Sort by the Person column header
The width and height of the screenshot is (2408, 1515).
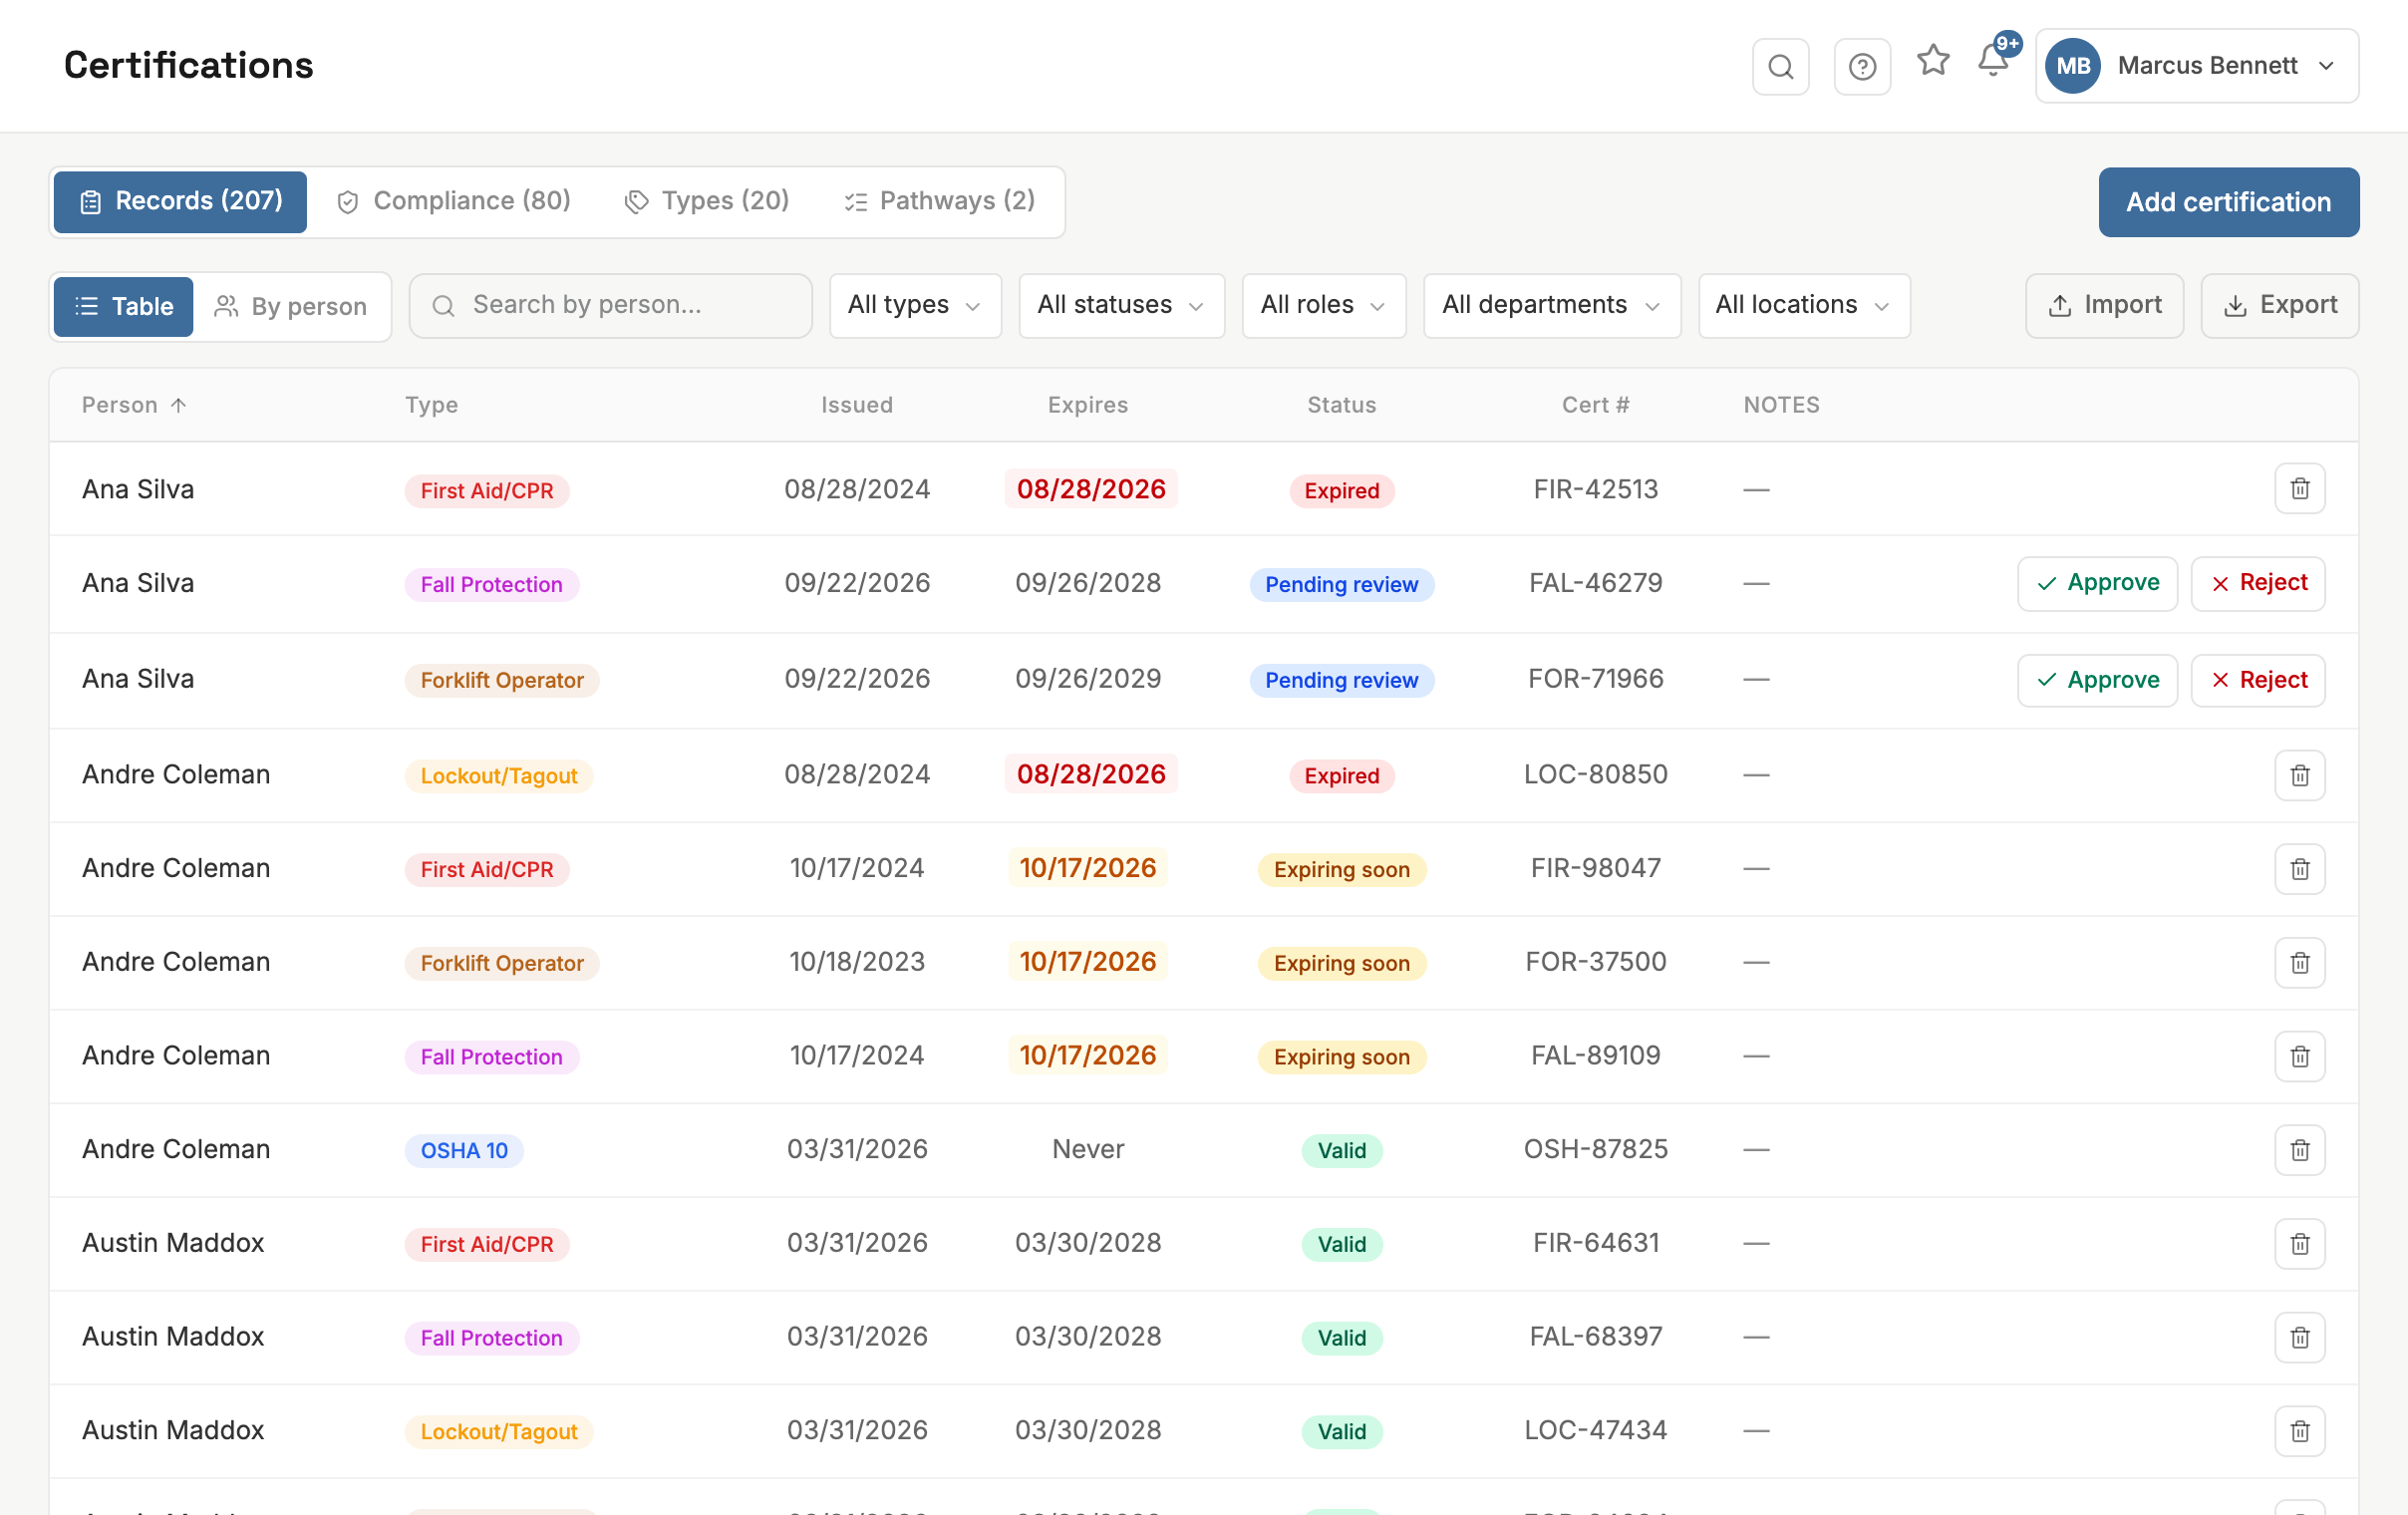(133, 405)
